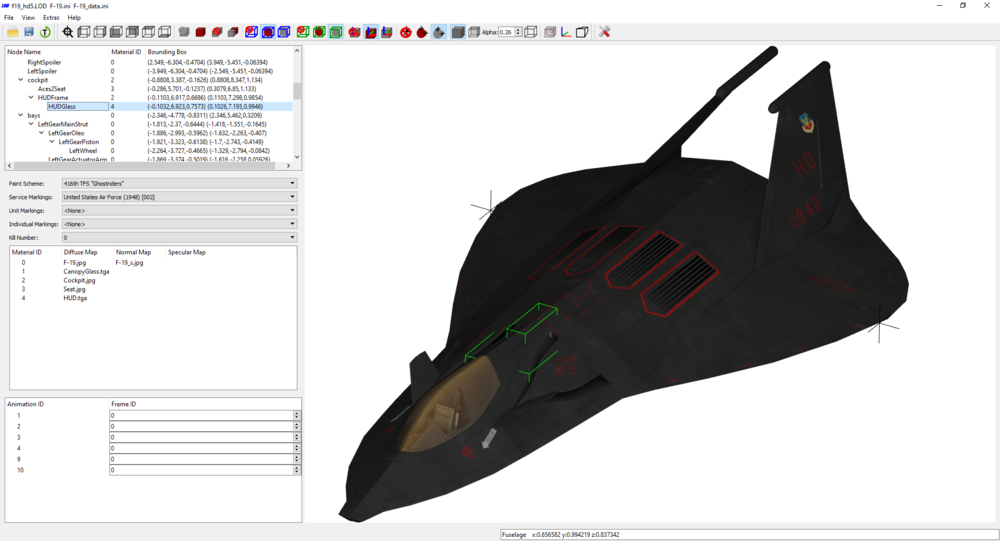Select the Aces2Seat node
This screenshot has height=541, width=1000.
tap(52, 89)
